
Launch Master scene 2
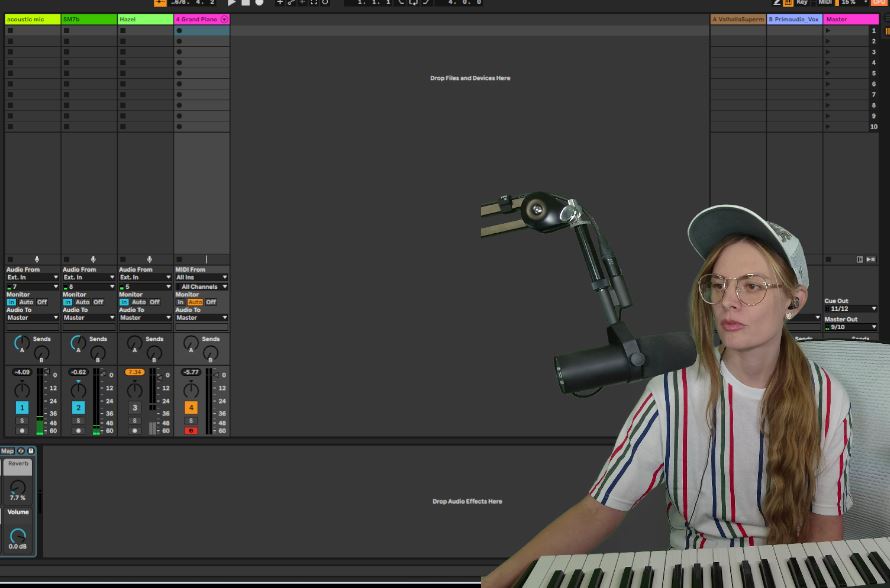click(x=828, y=41)
